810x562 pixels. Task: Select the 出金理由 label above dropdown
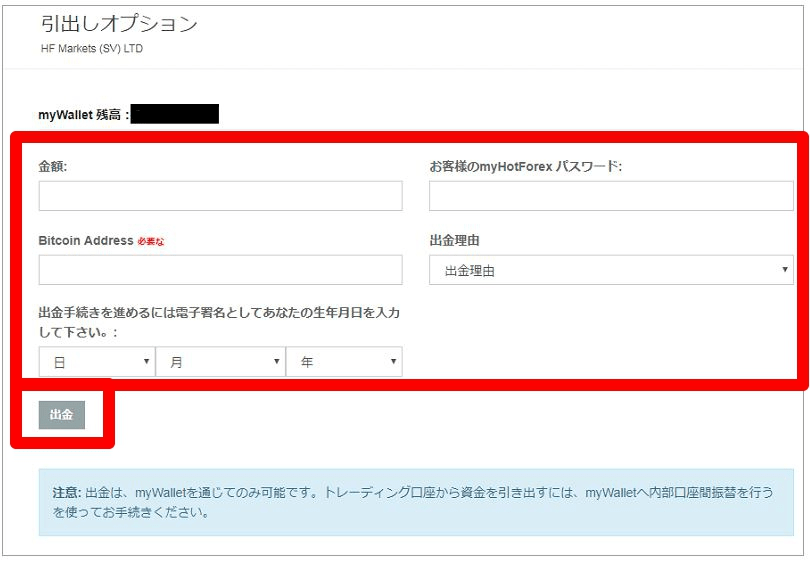(455, 241)
